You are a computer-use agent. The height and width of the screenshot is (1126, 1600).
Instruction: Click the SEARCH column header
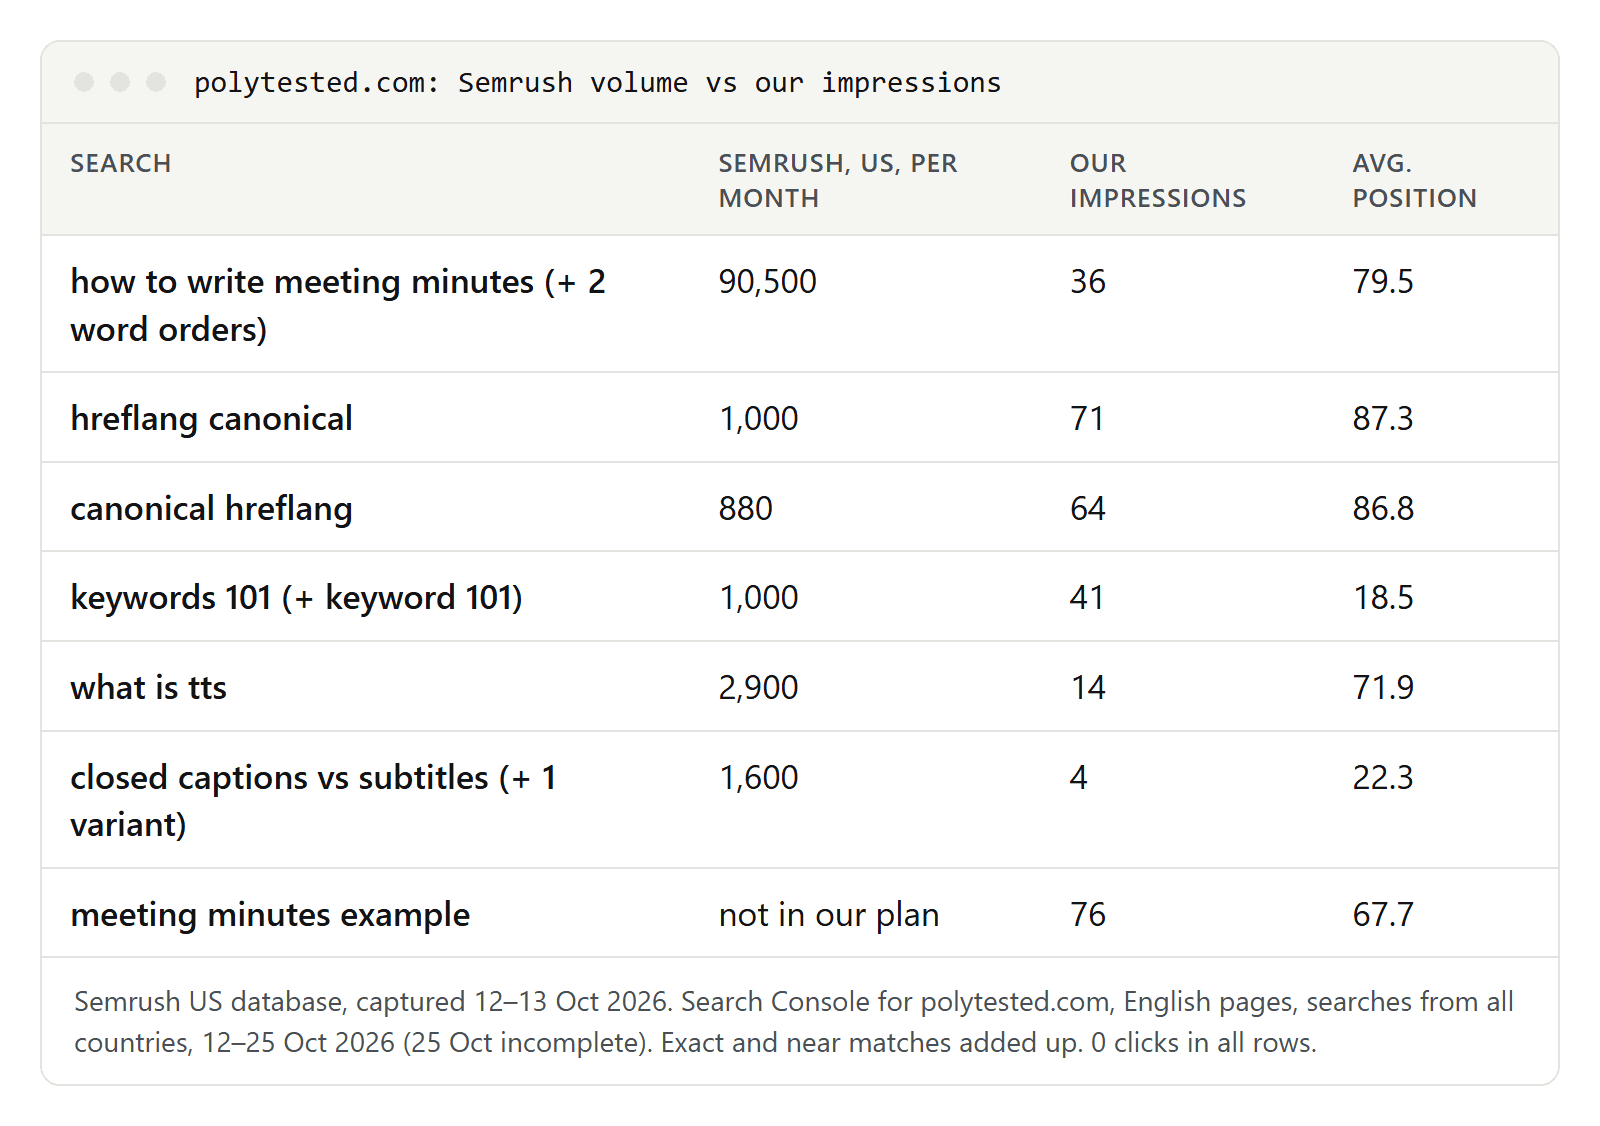[x=121, y=163]
